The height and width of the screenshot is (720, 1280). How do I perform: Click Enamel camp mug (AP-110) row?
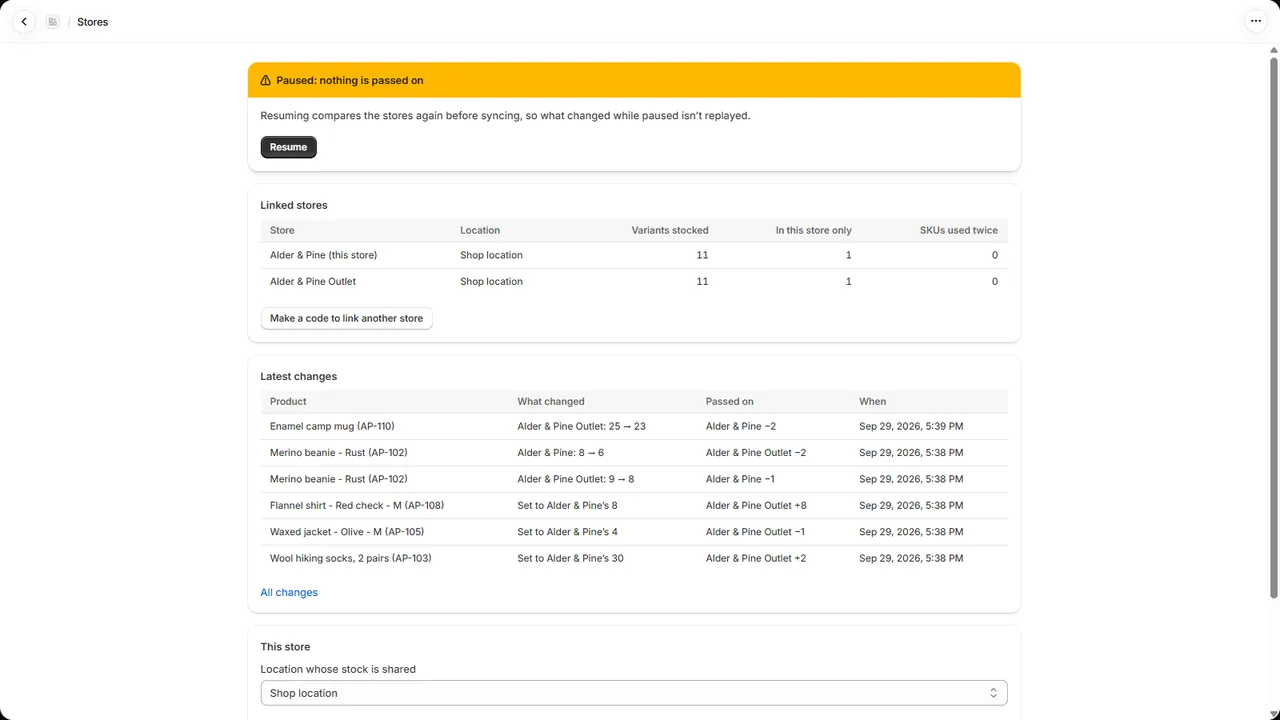tap(634, 426)
